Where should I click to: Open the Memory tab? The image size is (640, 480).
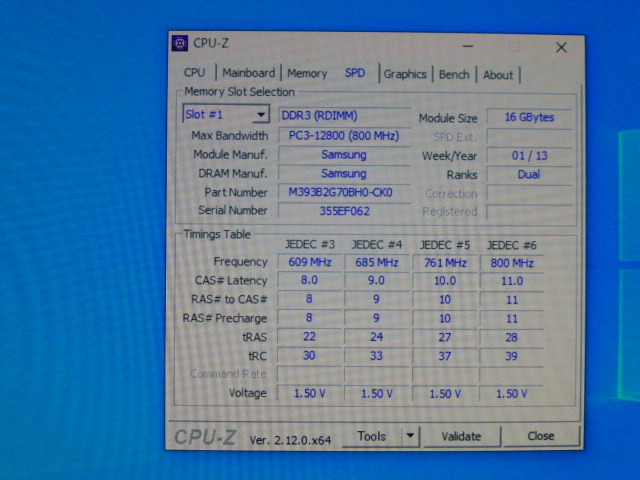[307, 73]
